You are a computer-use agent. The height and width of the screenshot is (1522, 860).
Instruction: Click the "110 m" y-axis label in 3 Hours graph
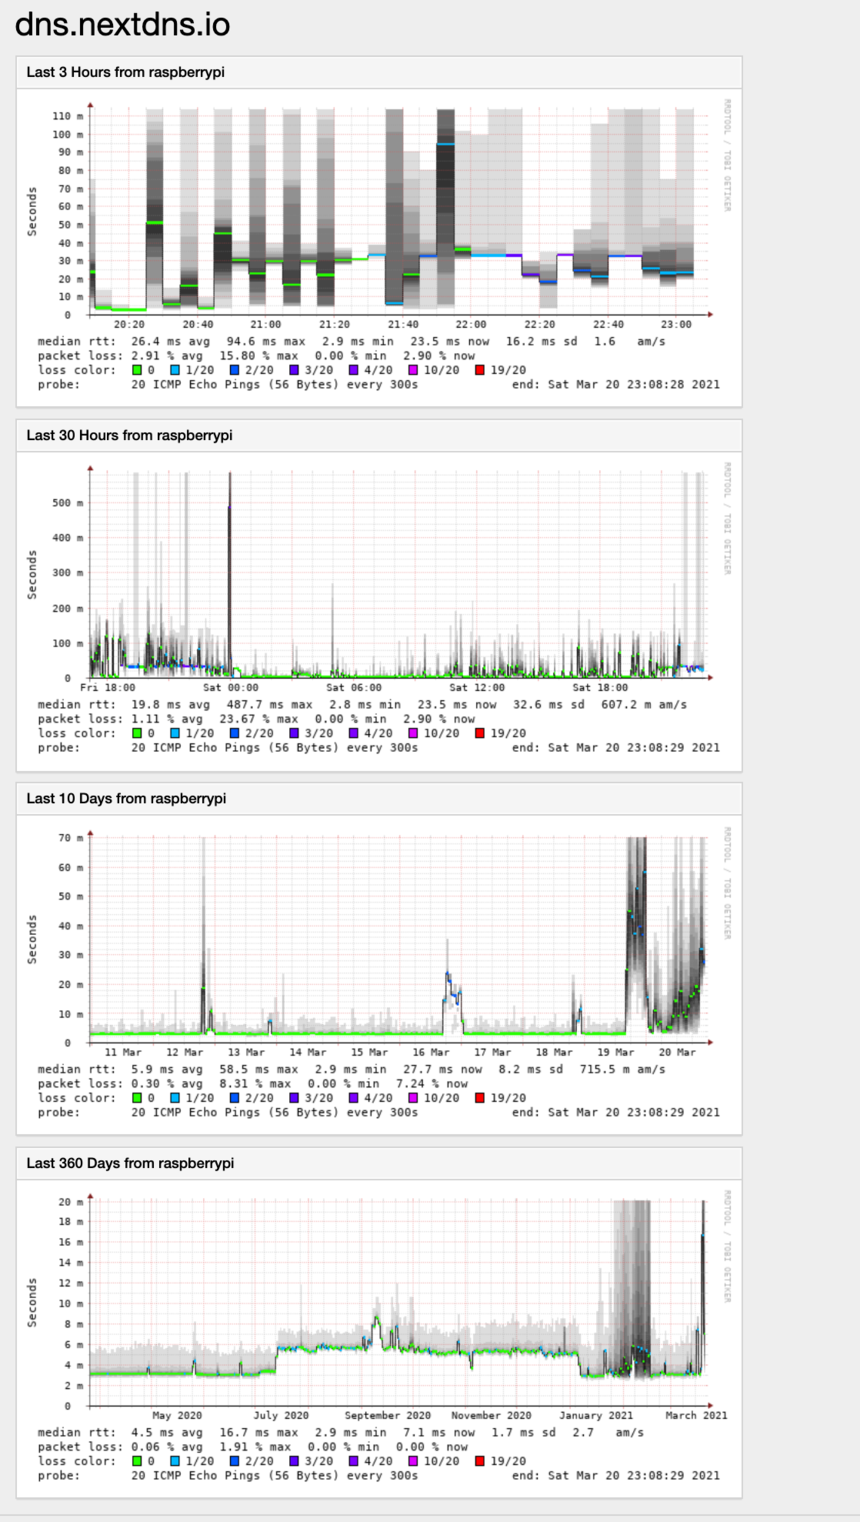tap(68, 116)
